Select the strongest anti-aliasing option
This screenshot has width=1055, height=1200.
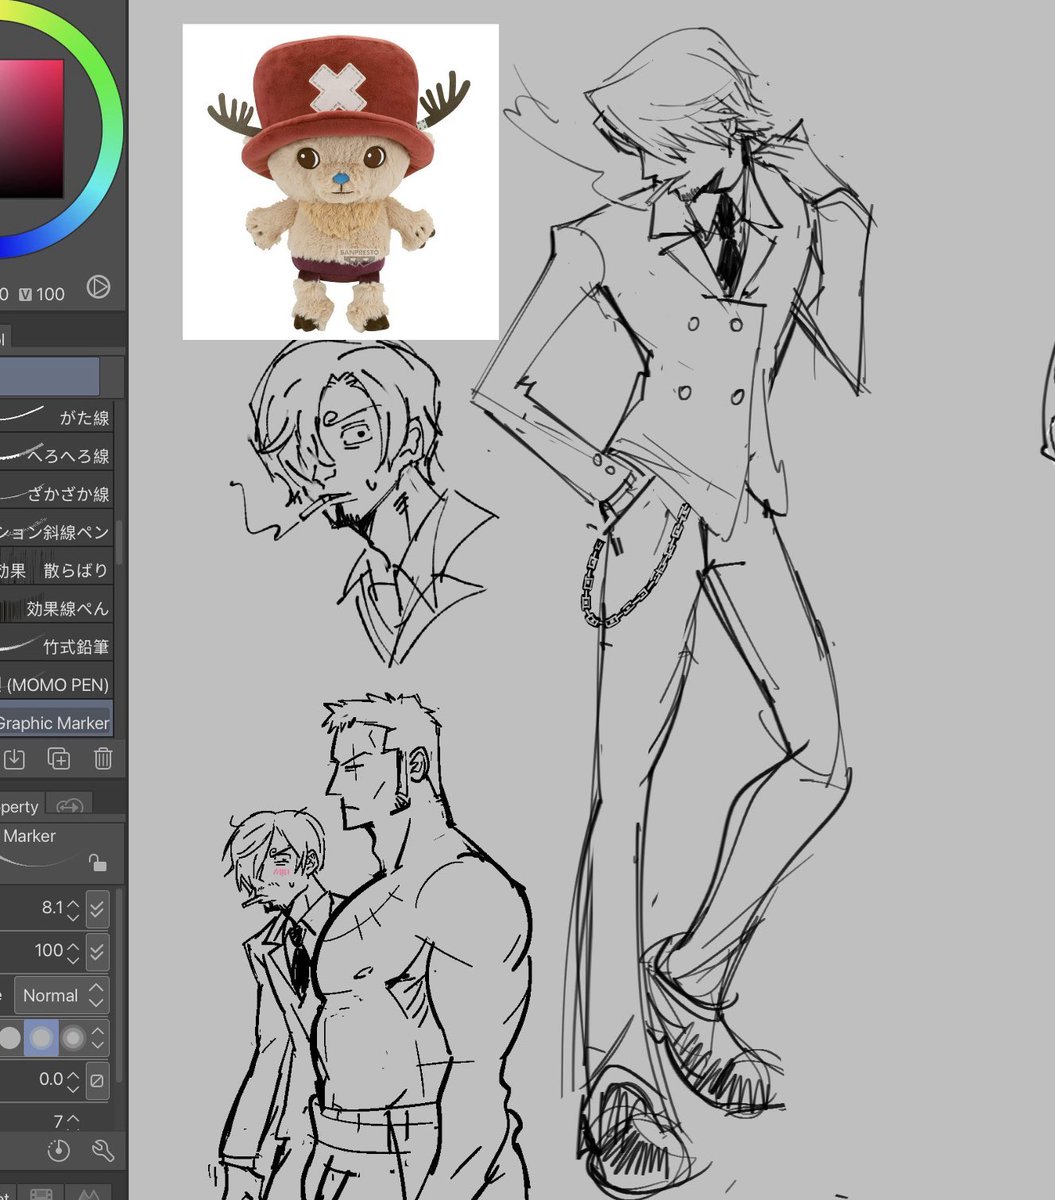72,1038
